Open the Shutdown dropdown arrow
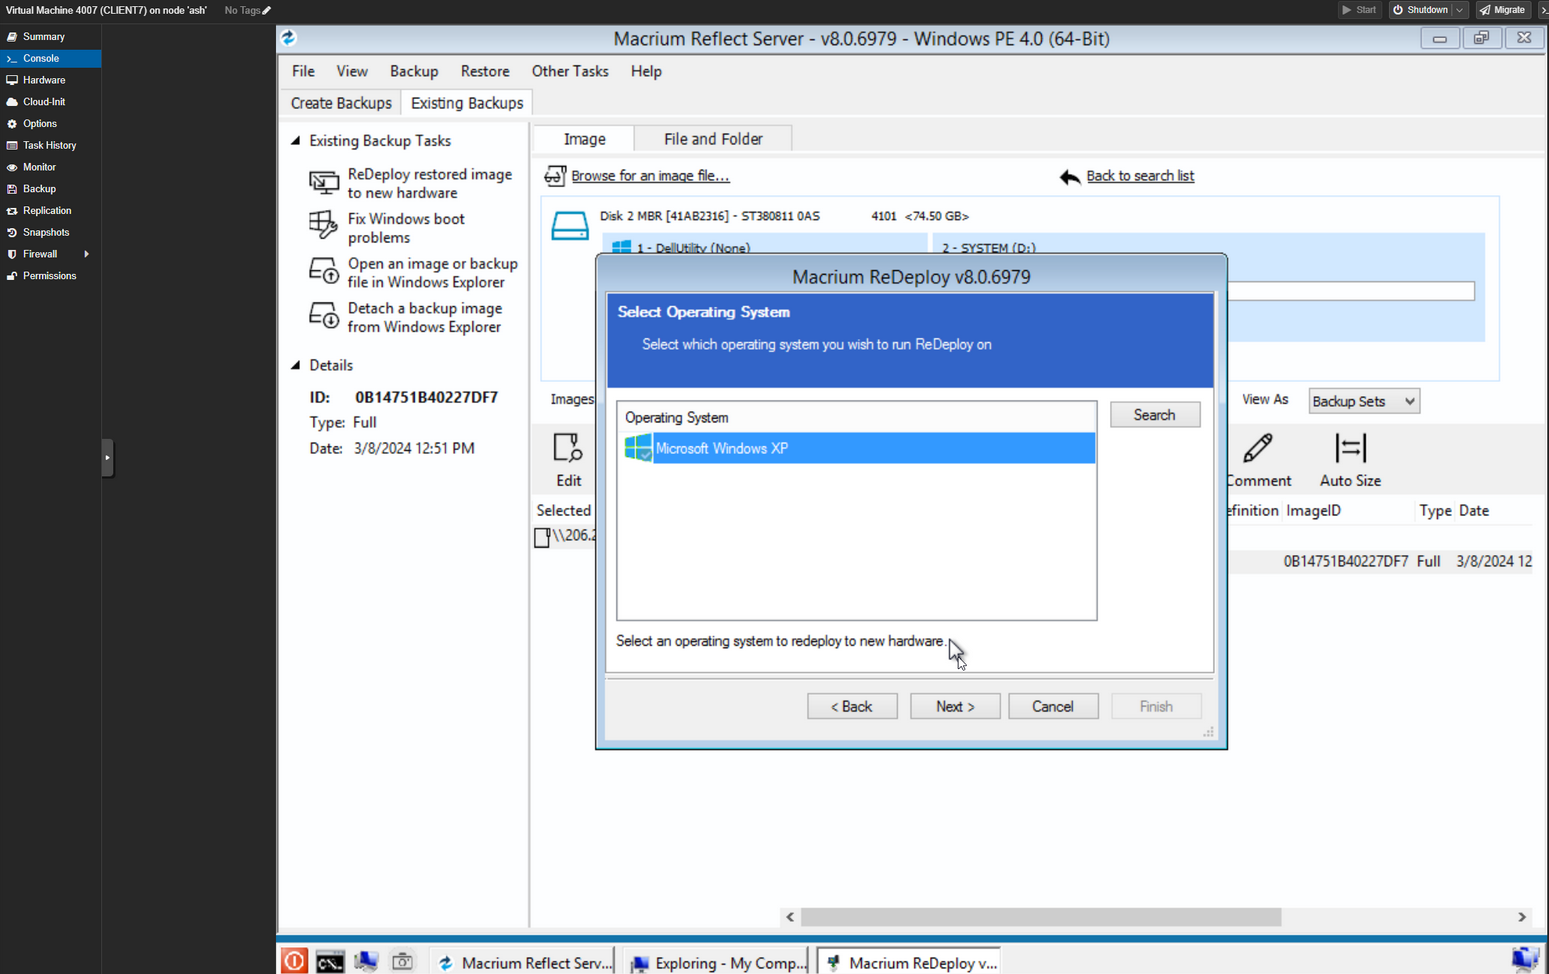Viewport: 1549px width, 974px height. pyautogui.click(x=1460, y=10)
